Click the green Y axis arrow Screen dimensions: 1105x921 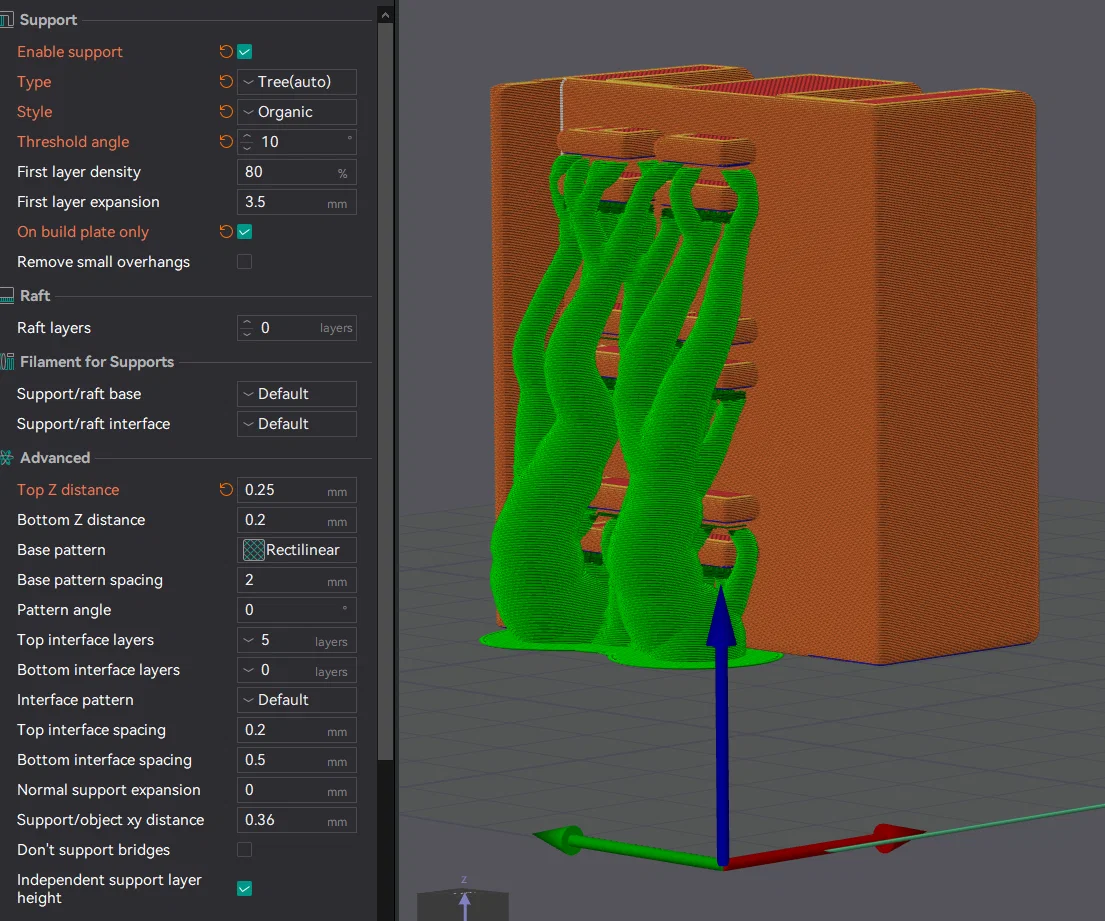(627, 848)
